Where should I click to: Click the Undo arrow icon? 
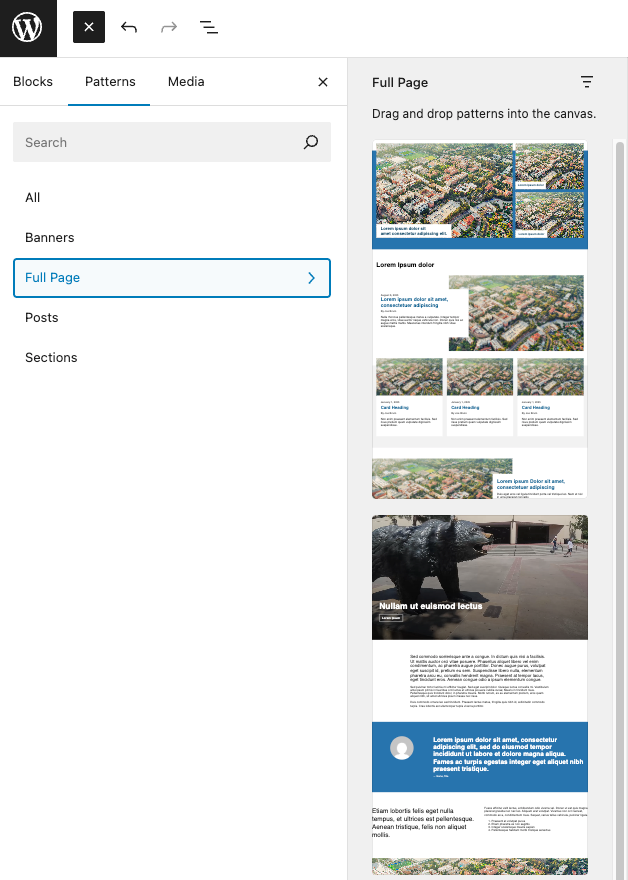click(x=129, y=27)
